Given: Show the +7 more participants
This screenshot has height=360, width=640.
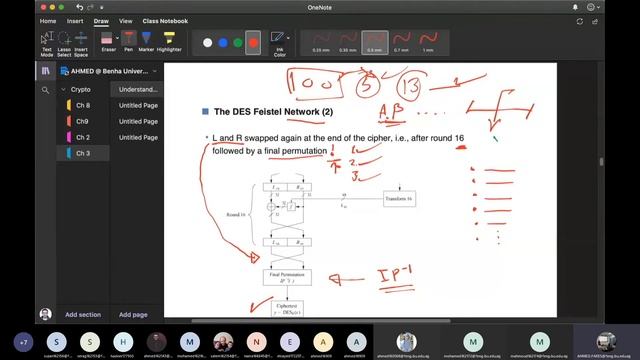Looking at the screenshot, I should pos(23,342).
